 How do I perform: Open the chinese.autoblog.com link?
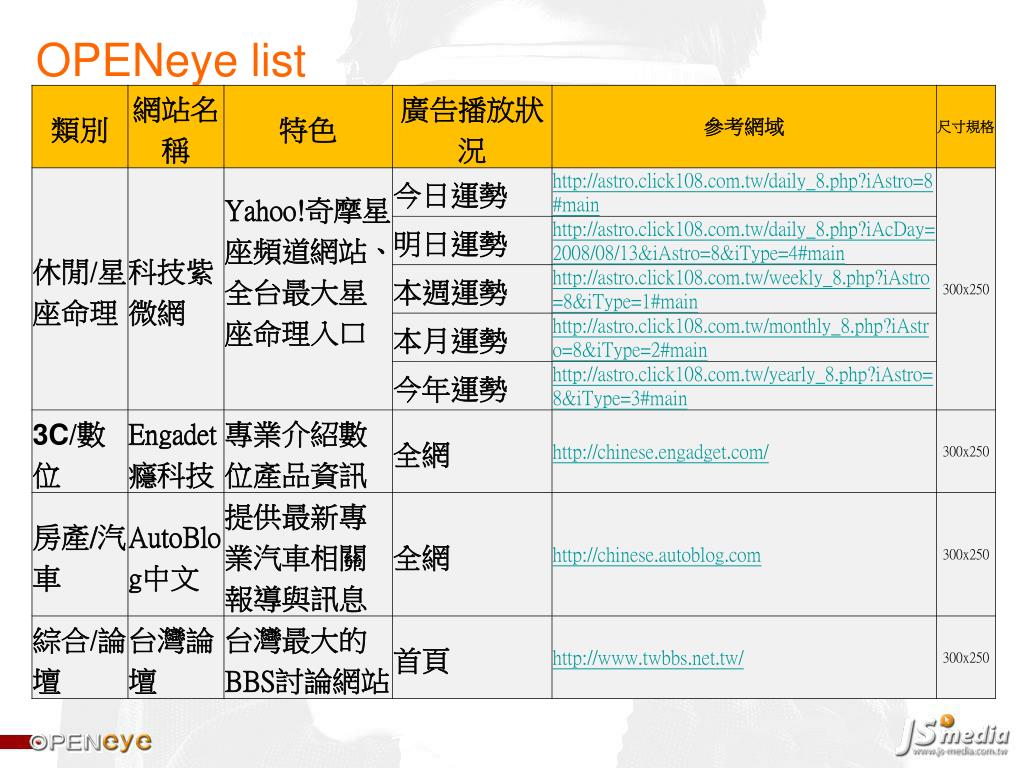pyautogui.click(x=656, y=555)
